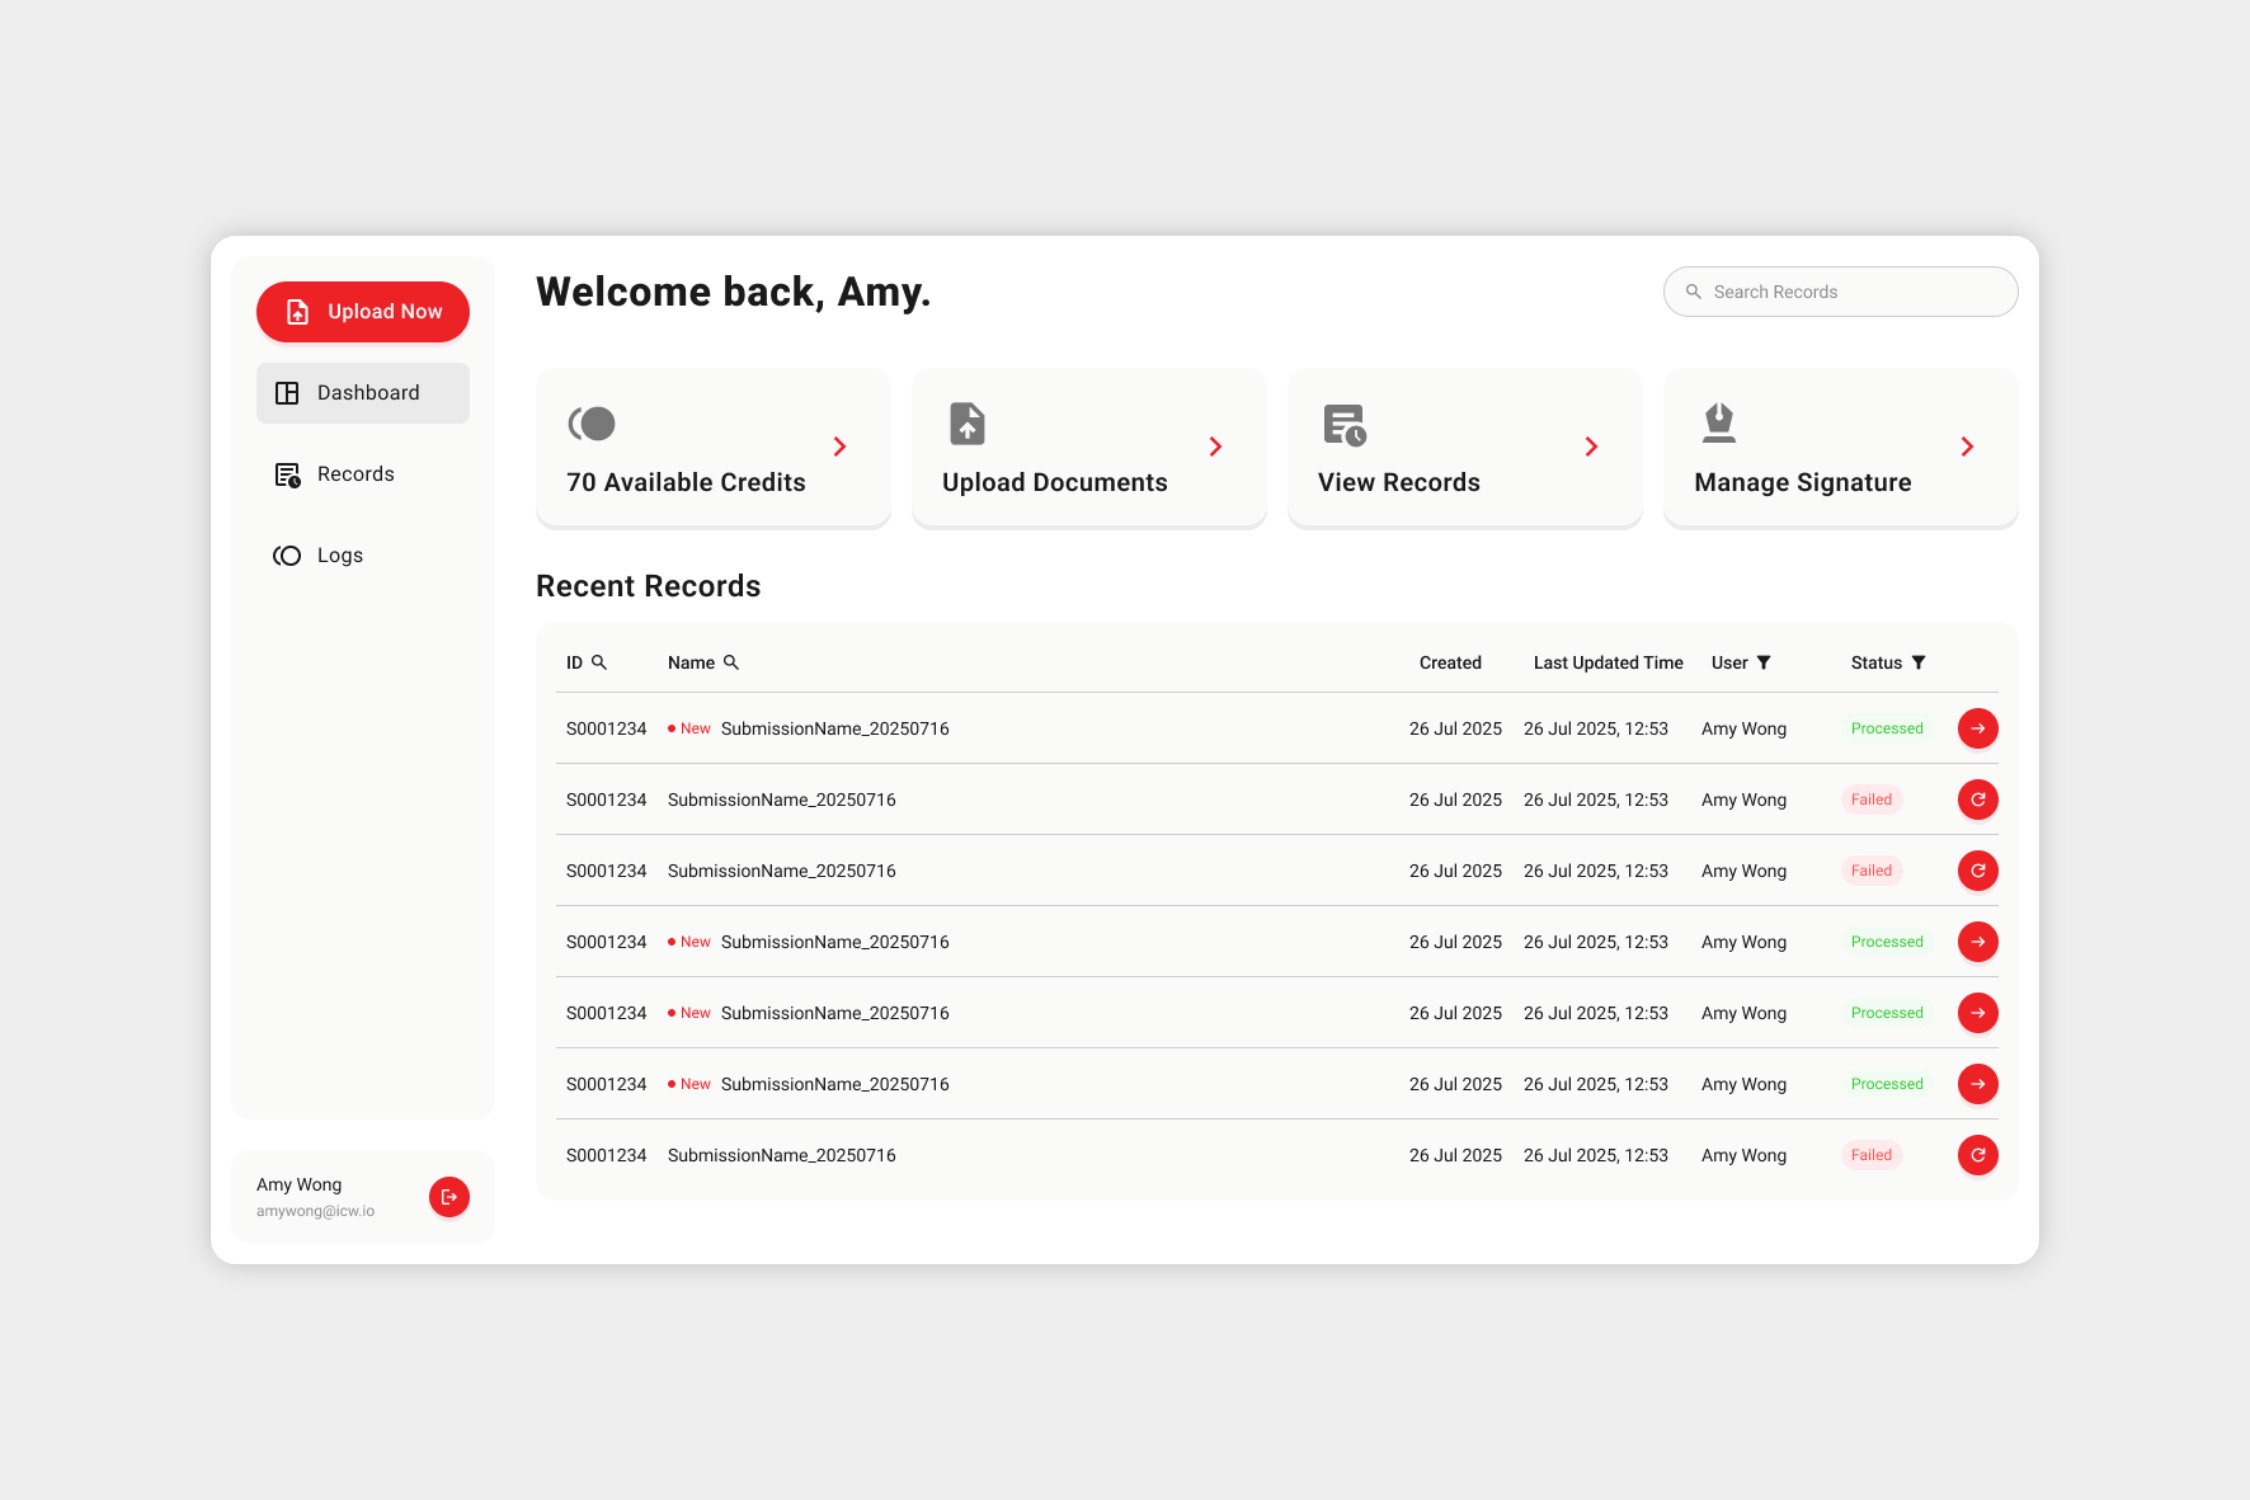Retry the first Failed record
This screenshot has width=2250, height=1500.
tap(1977, 799)
